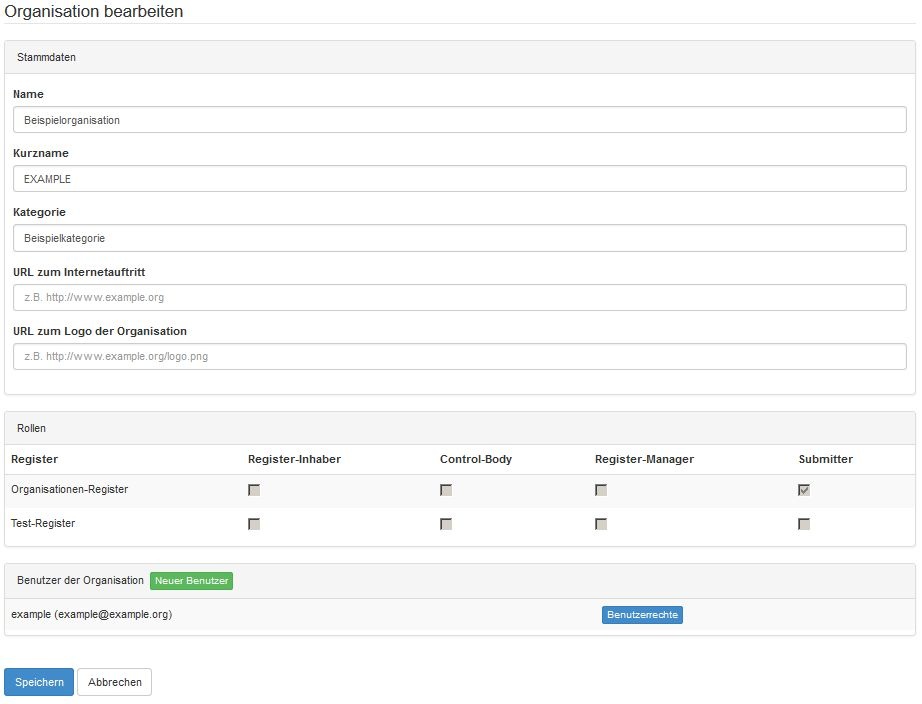The image size is (922, 704).
Task: Select the URL zum Logo field
Action: pos(459,356)
